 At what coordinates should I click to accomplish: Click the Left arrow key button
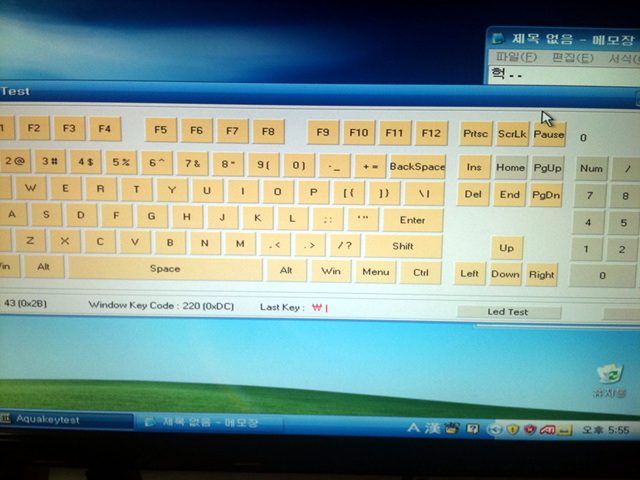pos(469,273)
